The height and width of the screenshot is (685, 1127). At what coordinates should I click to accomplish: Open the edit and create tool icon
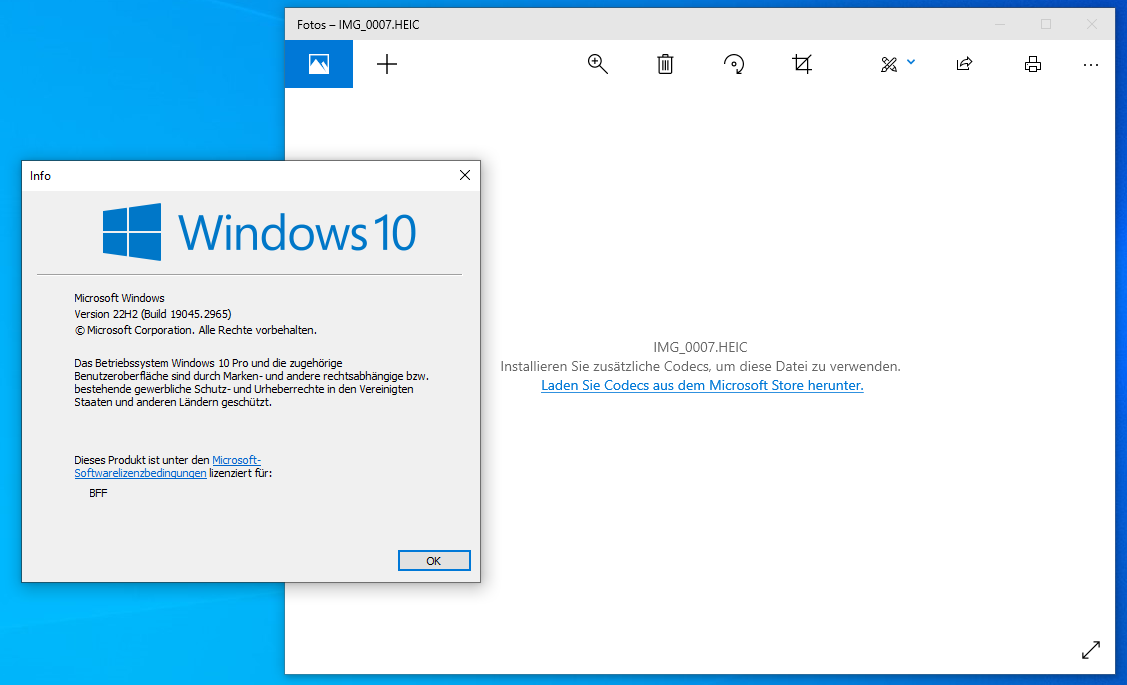(x=889, y=64)
